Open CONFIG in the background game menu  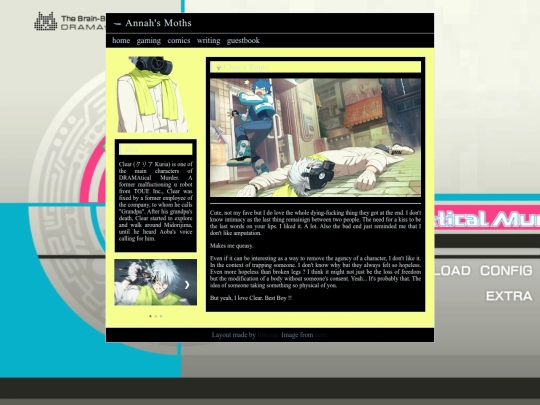(x=506, y=270)
